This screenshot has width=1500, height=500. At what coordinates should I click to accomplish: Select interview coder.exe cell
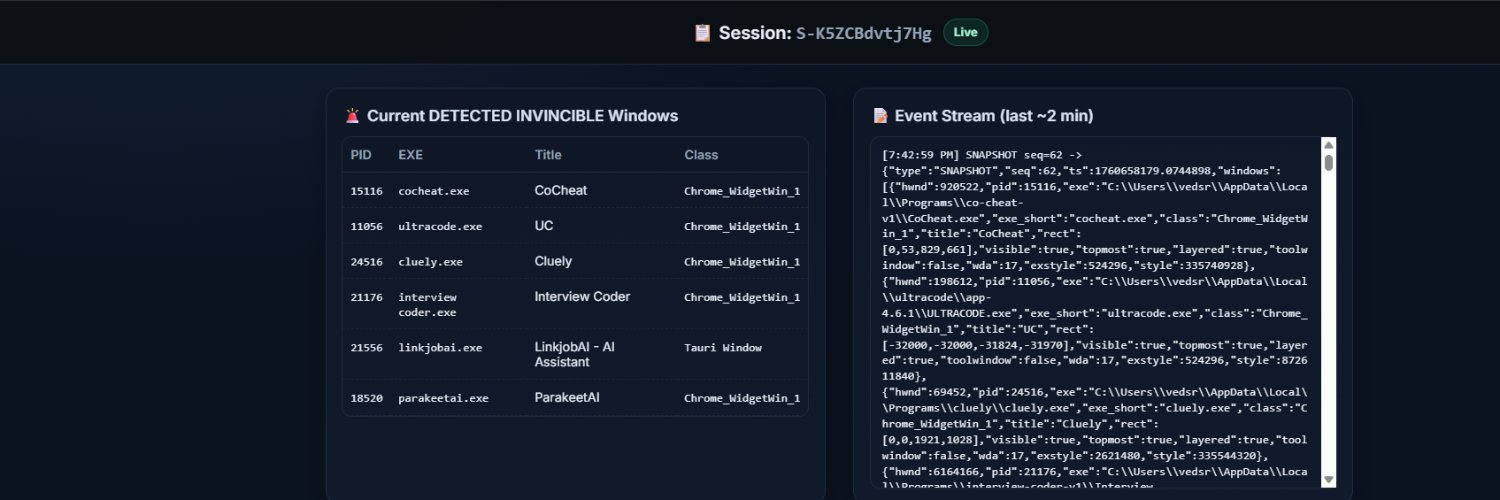(428, 305)
